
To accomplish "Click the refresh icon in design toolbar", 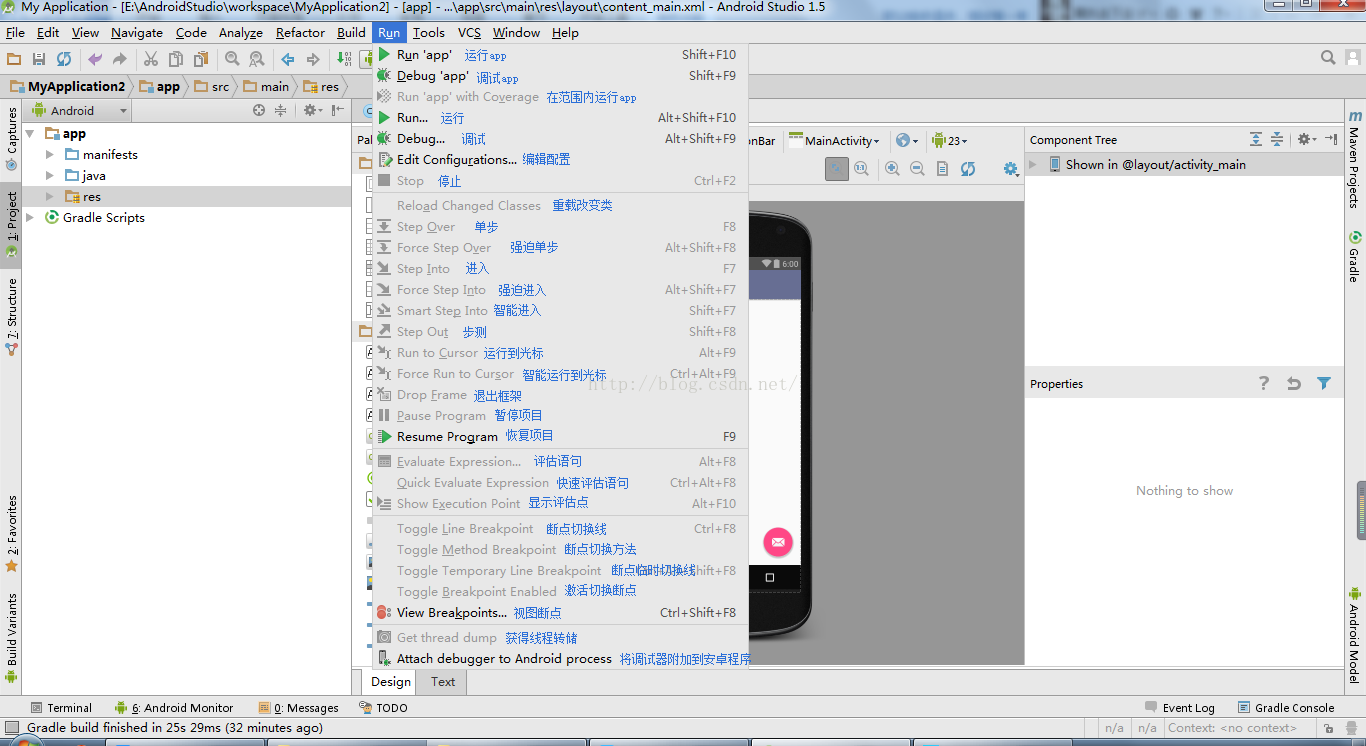I will point(968,169).
